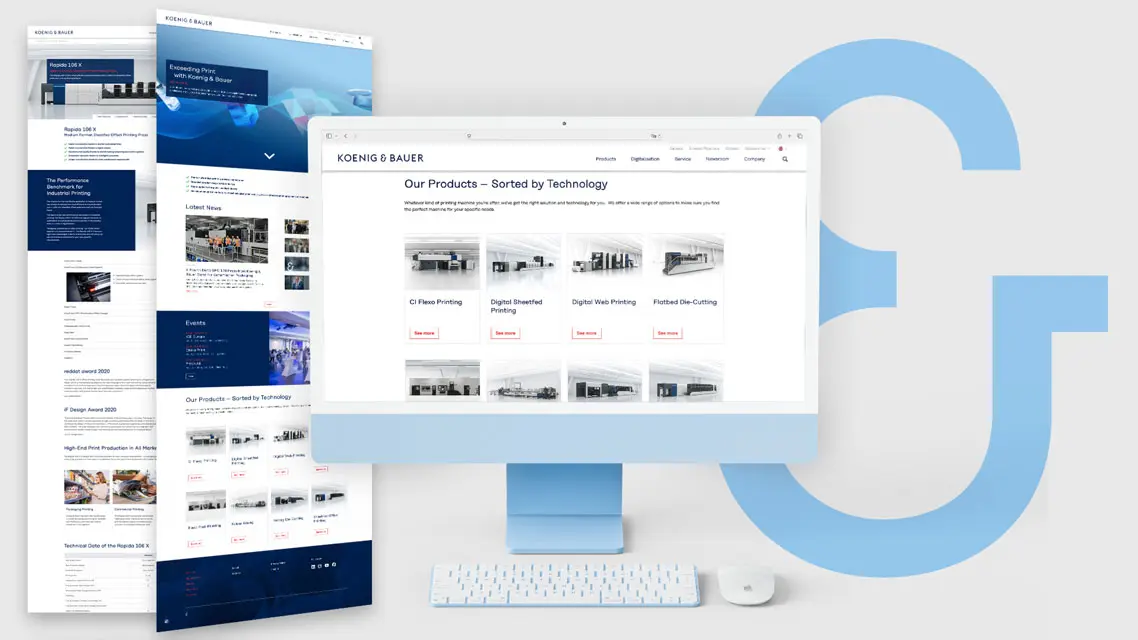Viewport: 1138px width, 640px height.
Task: Select the Products menu item
Action: click(606, 158)
